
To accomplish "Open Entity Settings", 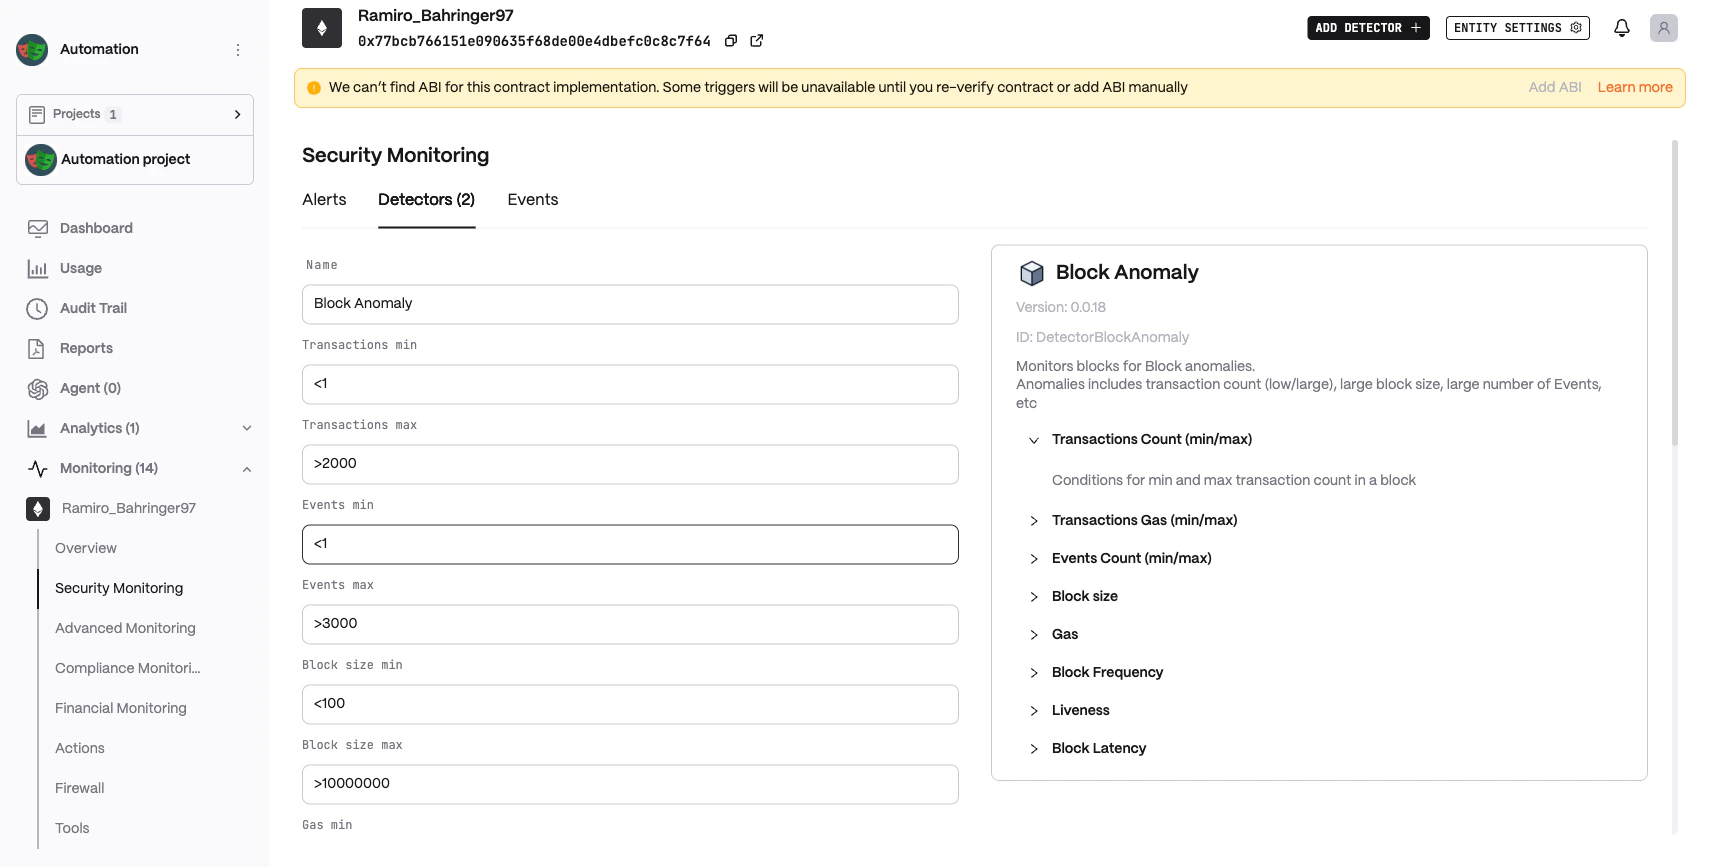I will 1518,28.
